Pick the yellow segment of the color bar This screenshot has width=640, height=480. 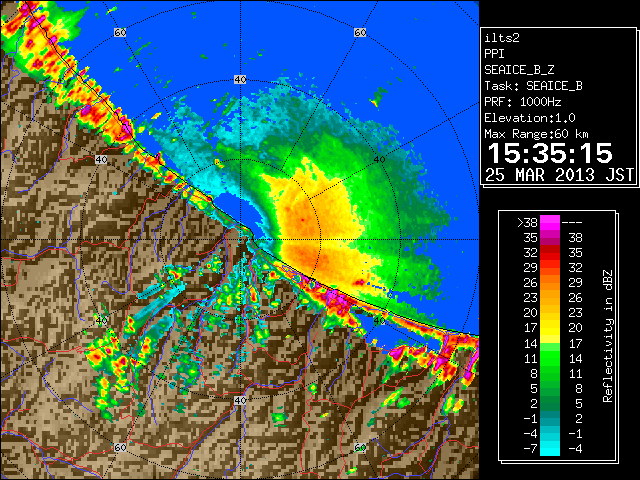550,328
